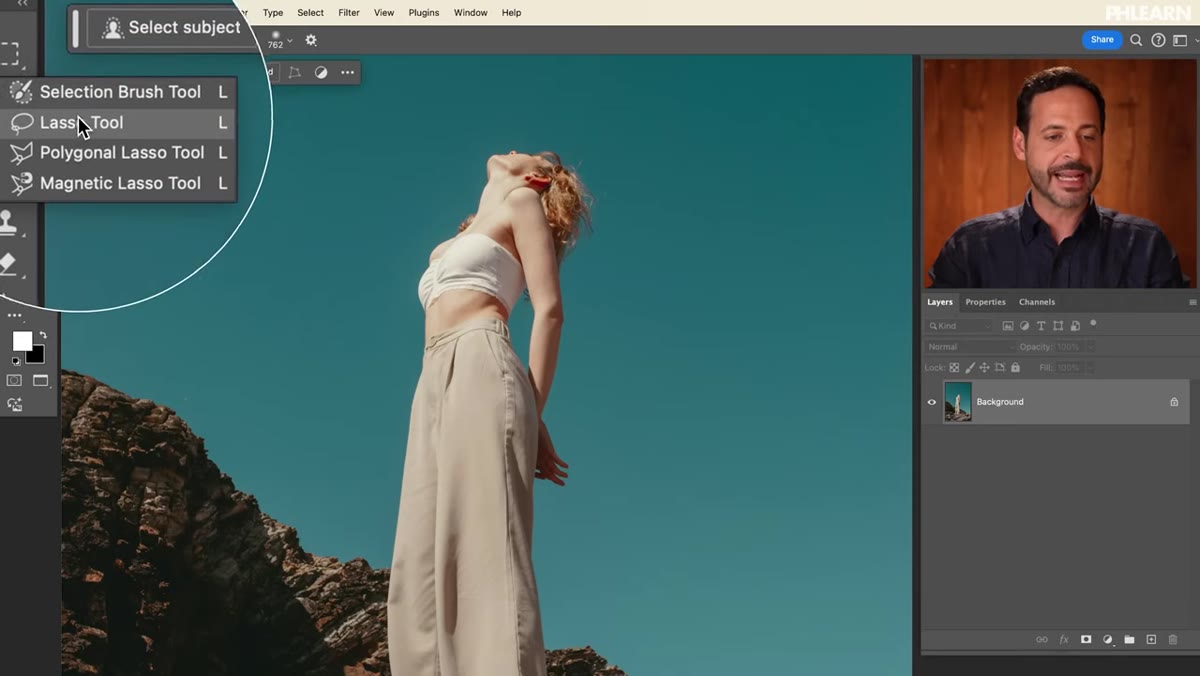
Task: Switch to the Layers tab
Action: [x=940, y=302]
